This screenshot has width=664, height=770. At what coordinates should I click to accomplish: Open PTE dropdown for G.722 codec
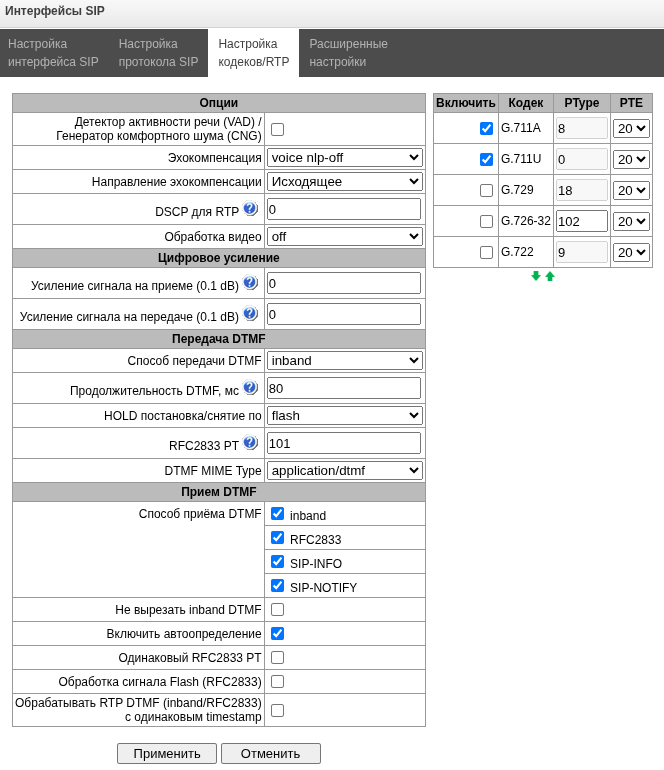click(x=631, y=252)
